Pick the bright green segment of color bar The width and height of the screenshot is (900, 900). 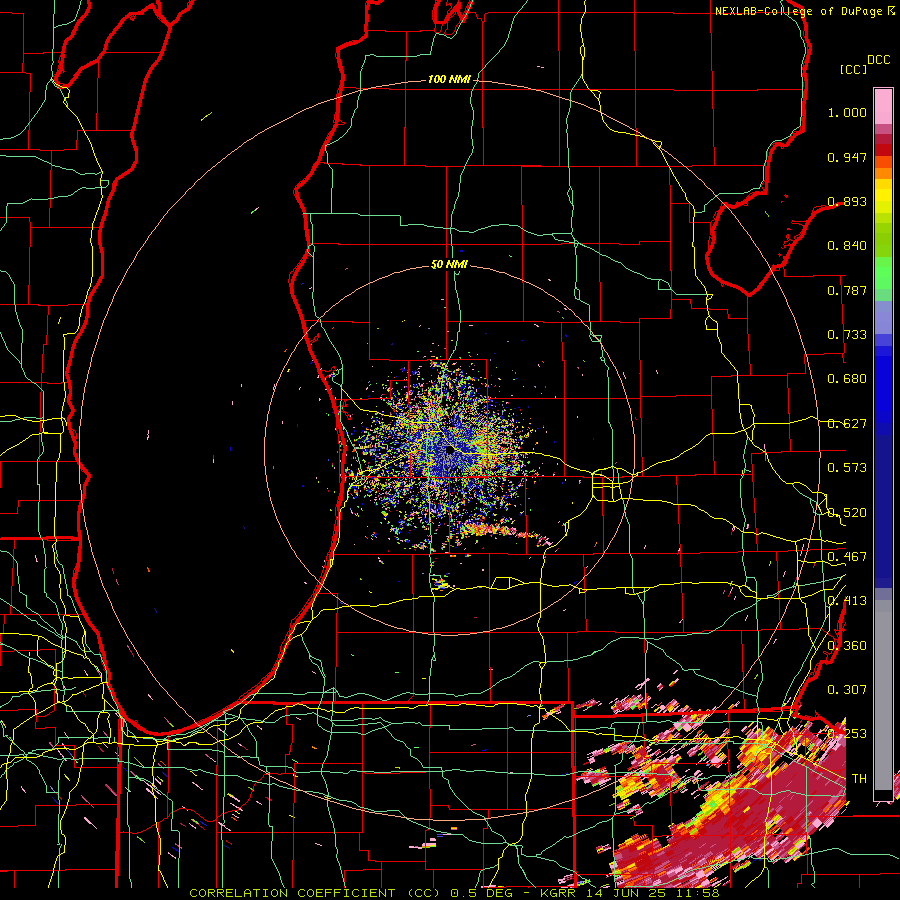883,273
